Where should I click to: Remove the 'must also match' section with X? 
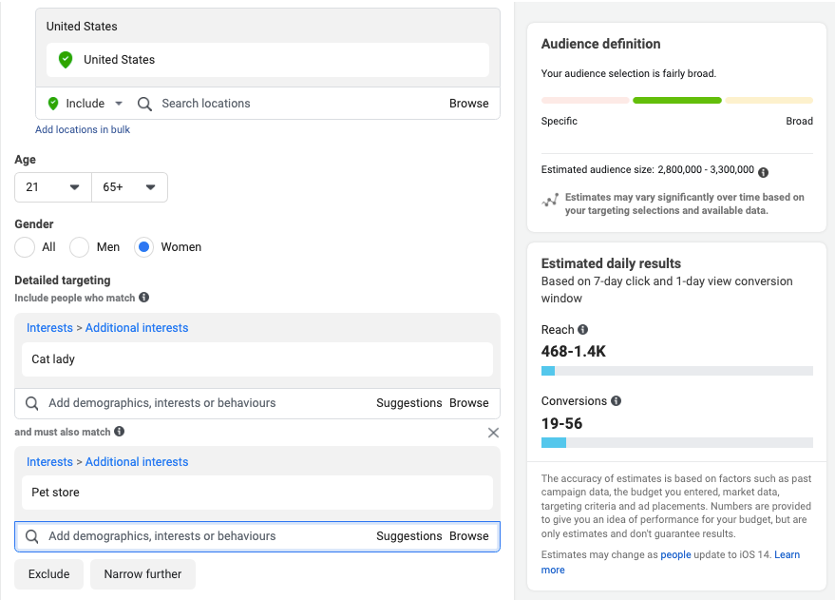(493, 433)
